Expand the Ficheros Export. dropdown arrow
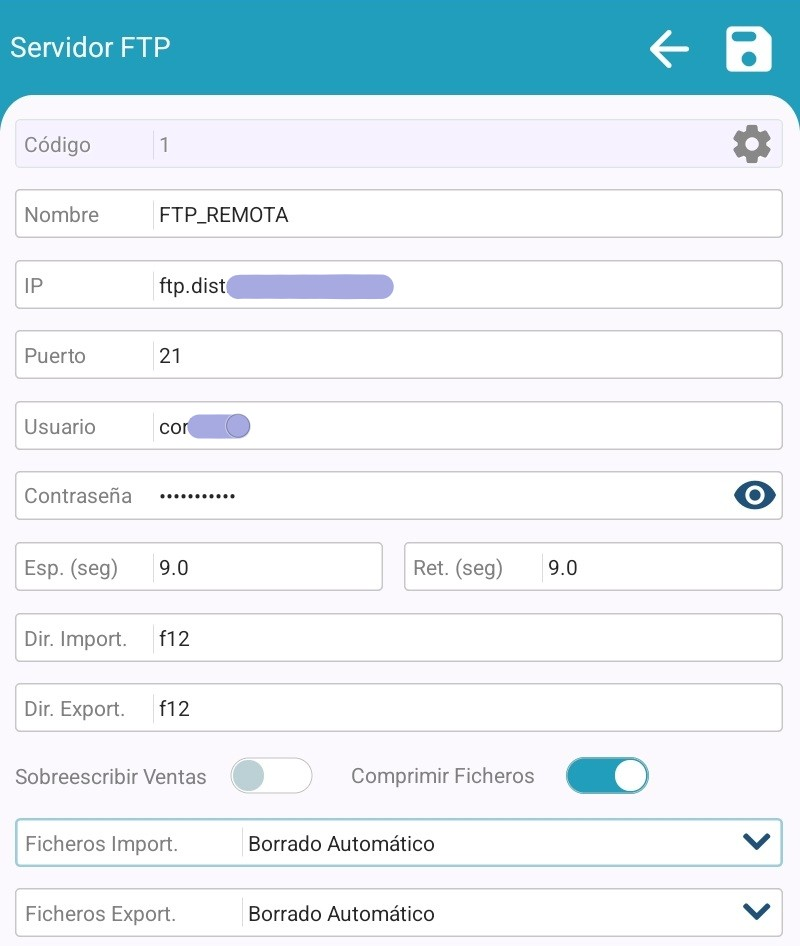The width and height of the screenshot is (800, 946). click(756, 912)
